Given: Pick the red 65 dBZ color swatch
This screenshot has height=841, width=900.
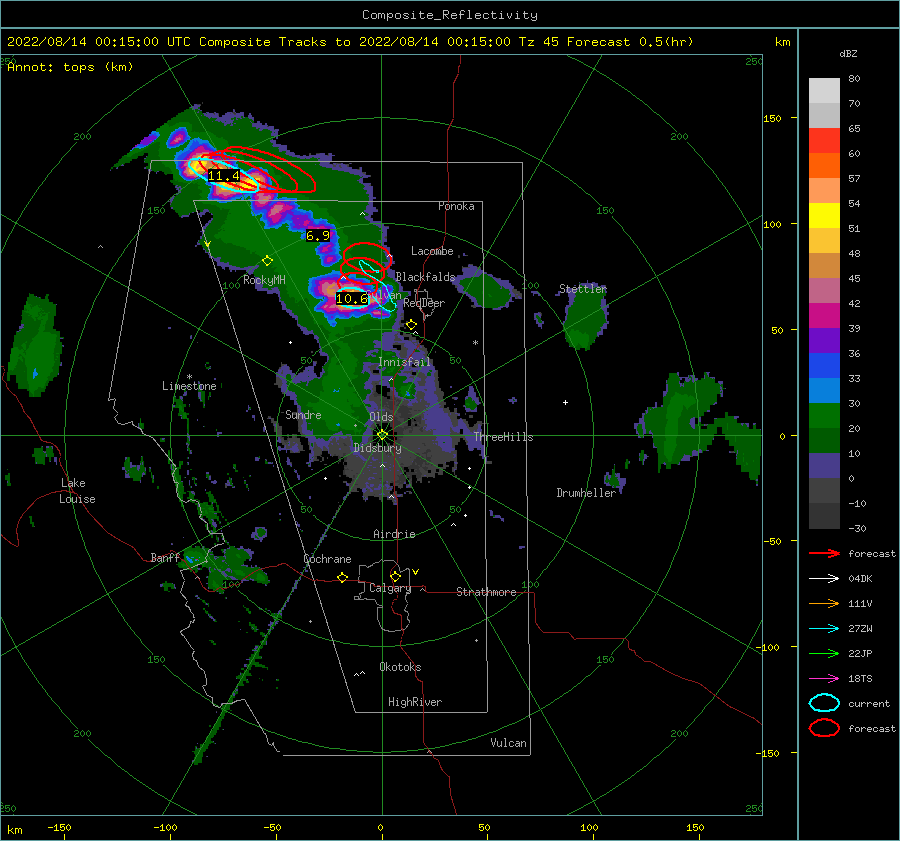Looking at the screenshot, I should click(824, 140).
